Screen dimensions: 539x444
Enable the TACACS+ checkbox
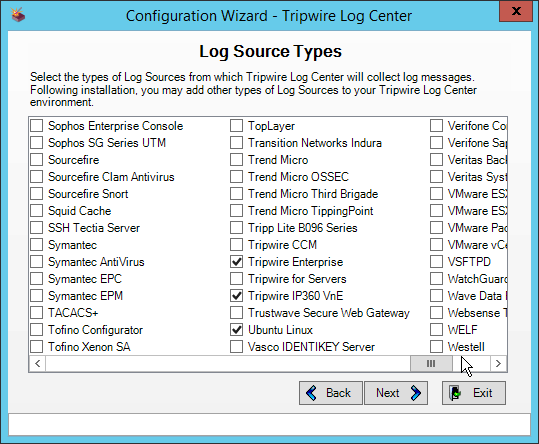pyautogui.click(x=36, y=313)
